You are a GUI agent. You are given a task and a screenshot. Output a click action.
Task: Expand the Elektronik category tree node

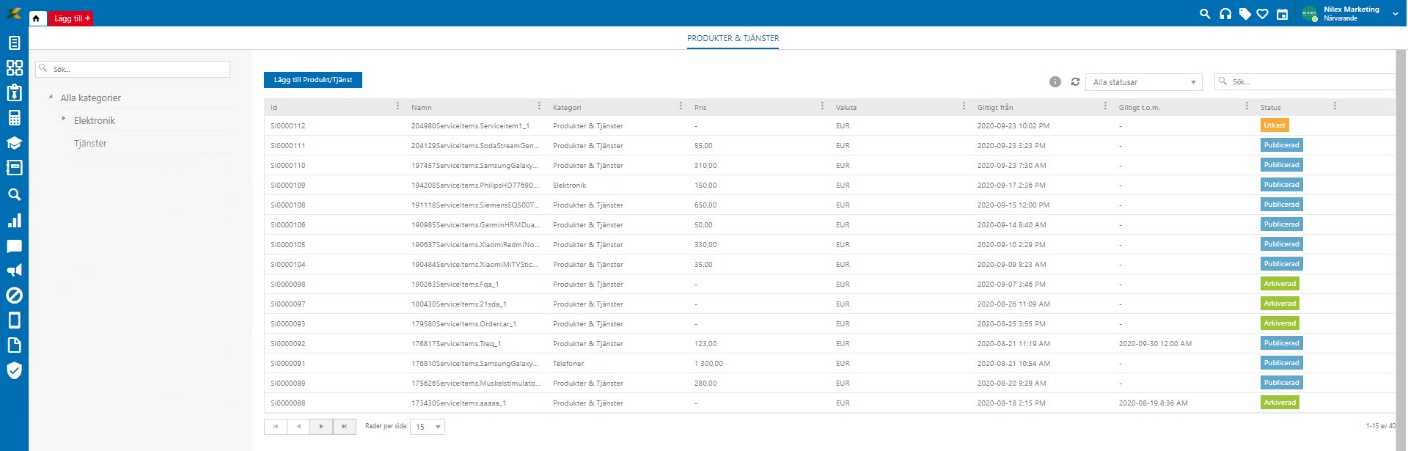pyautogui.click(x=64, y=119)
